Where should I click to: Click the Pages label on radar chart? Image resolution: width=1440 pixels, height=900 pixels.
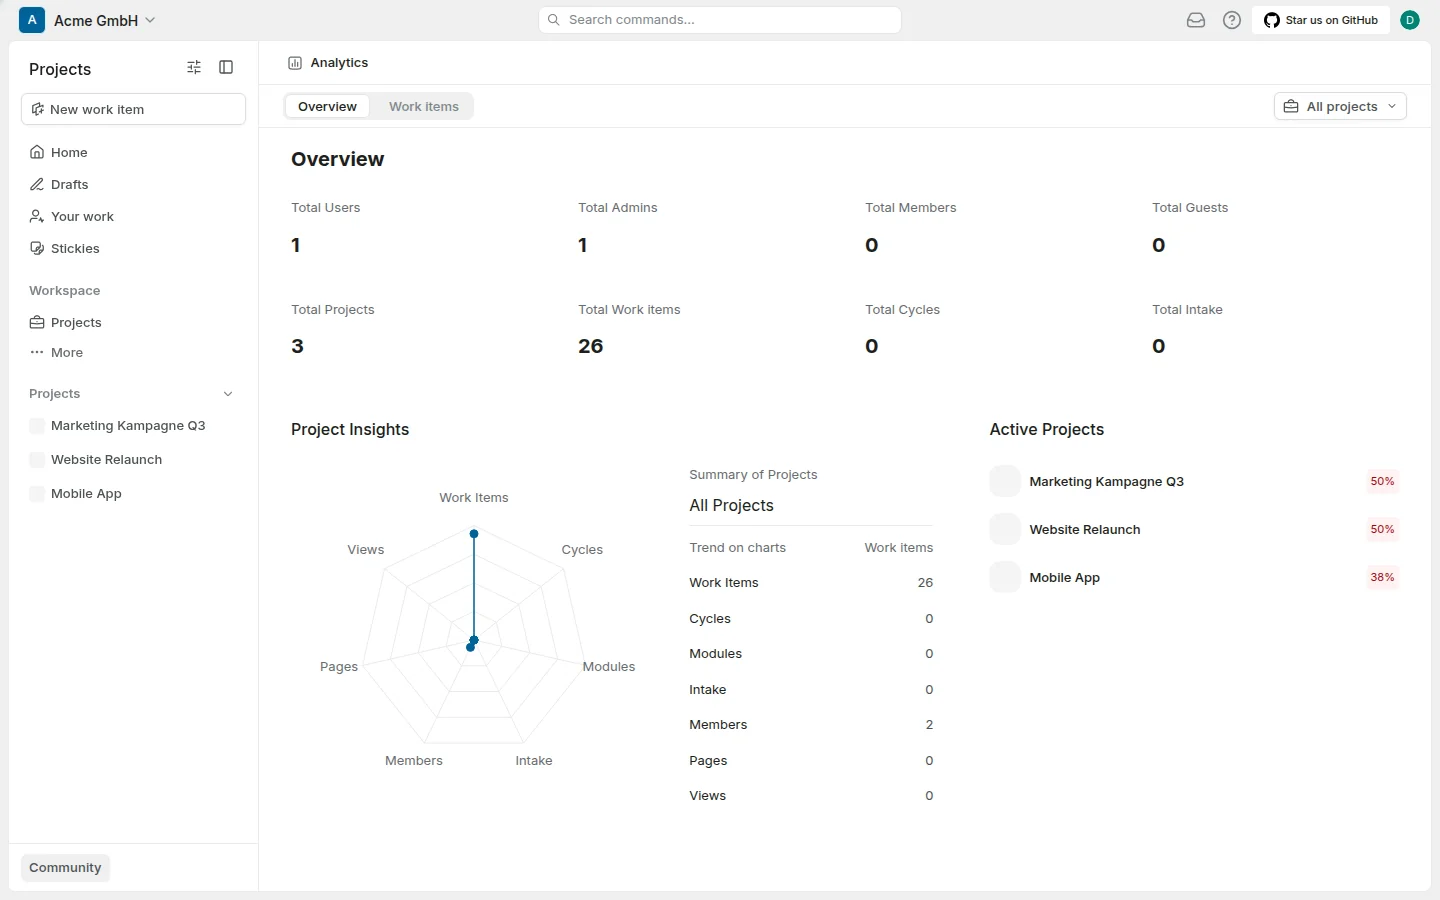339,667
